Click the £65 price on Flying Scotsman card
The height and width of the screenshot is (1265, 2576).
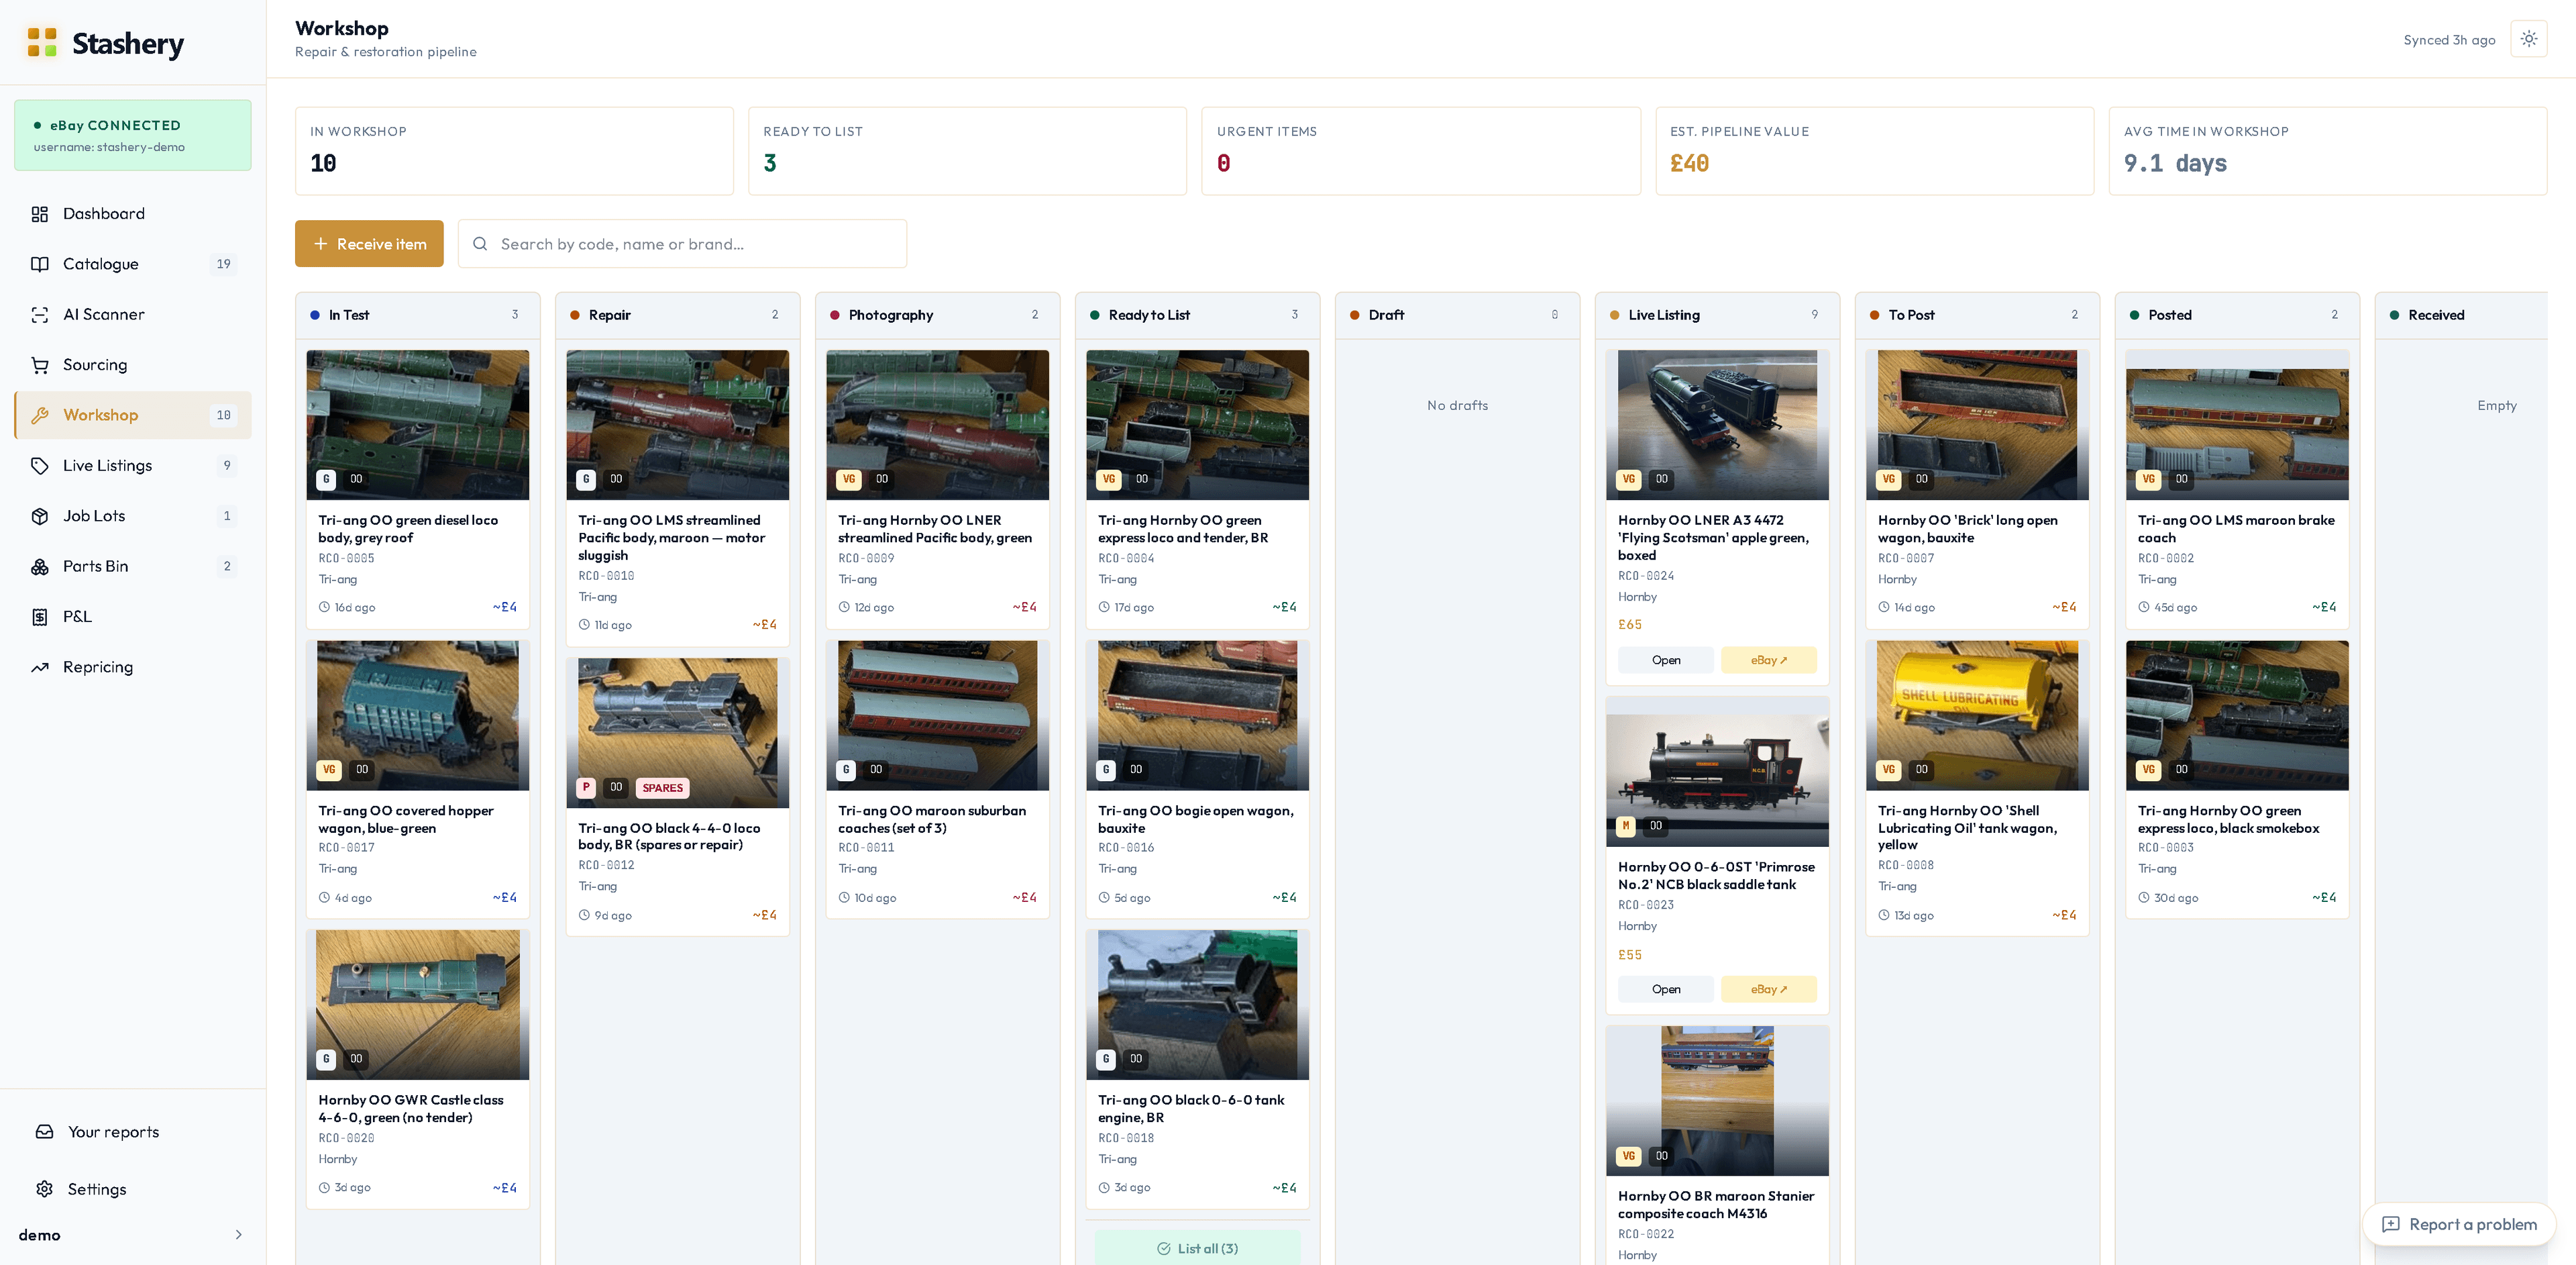tap(1630, 625)
